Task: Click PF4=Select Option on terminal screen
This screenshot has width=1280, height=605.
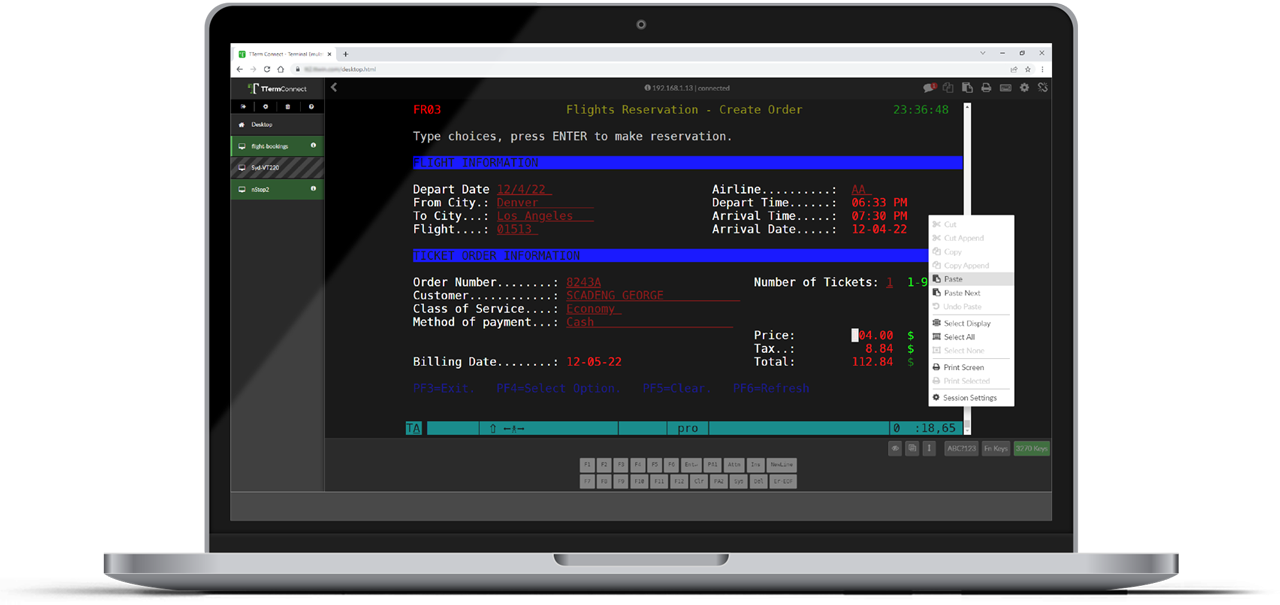Action: (559, 388)
